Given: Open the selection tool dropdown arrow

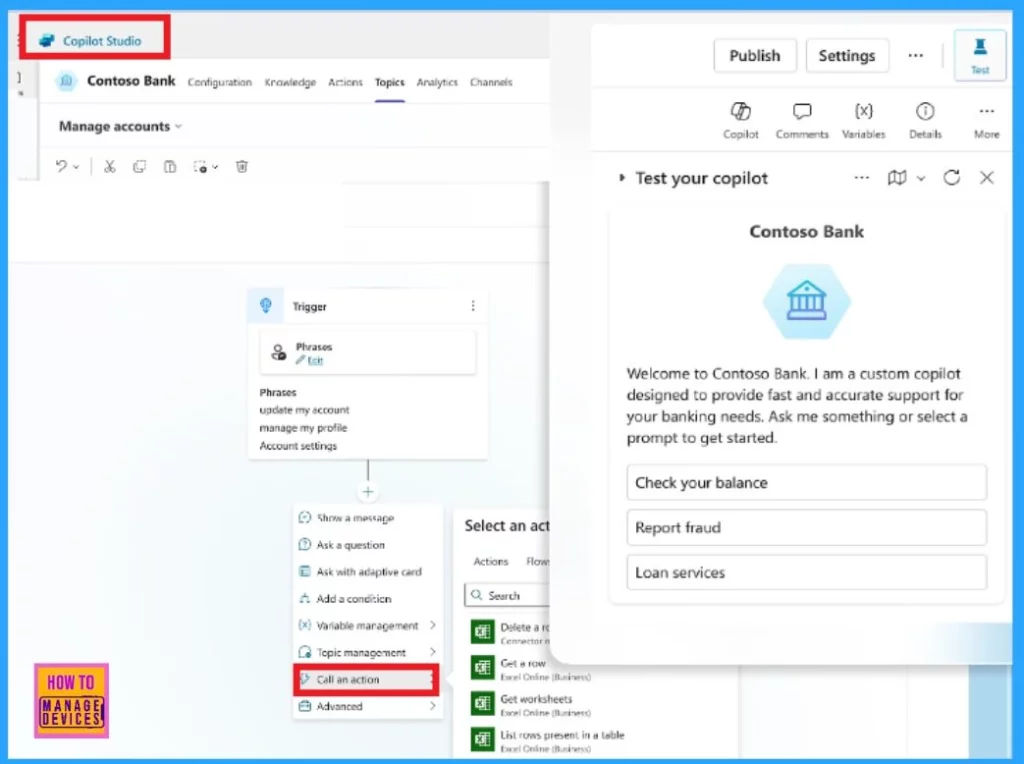Looking at the screenshot, I should 215,167.
